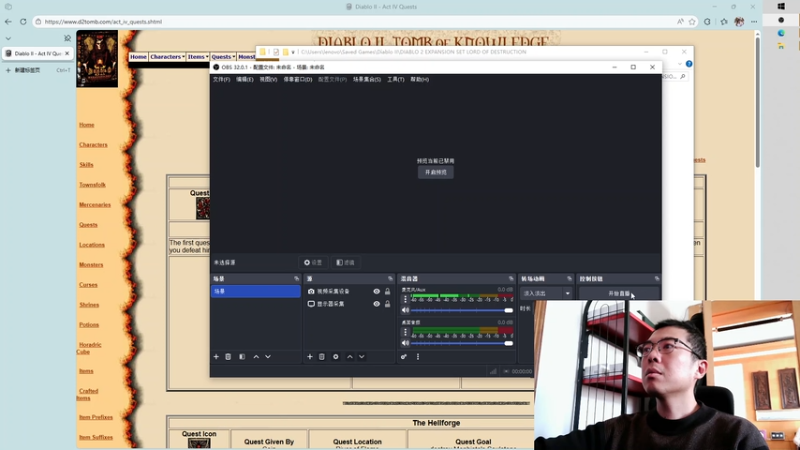The width and height of the screenshot is (800, 450).
Task: Open Edge profile avatar
Action: pyautogui.click(x=739, y=21)
